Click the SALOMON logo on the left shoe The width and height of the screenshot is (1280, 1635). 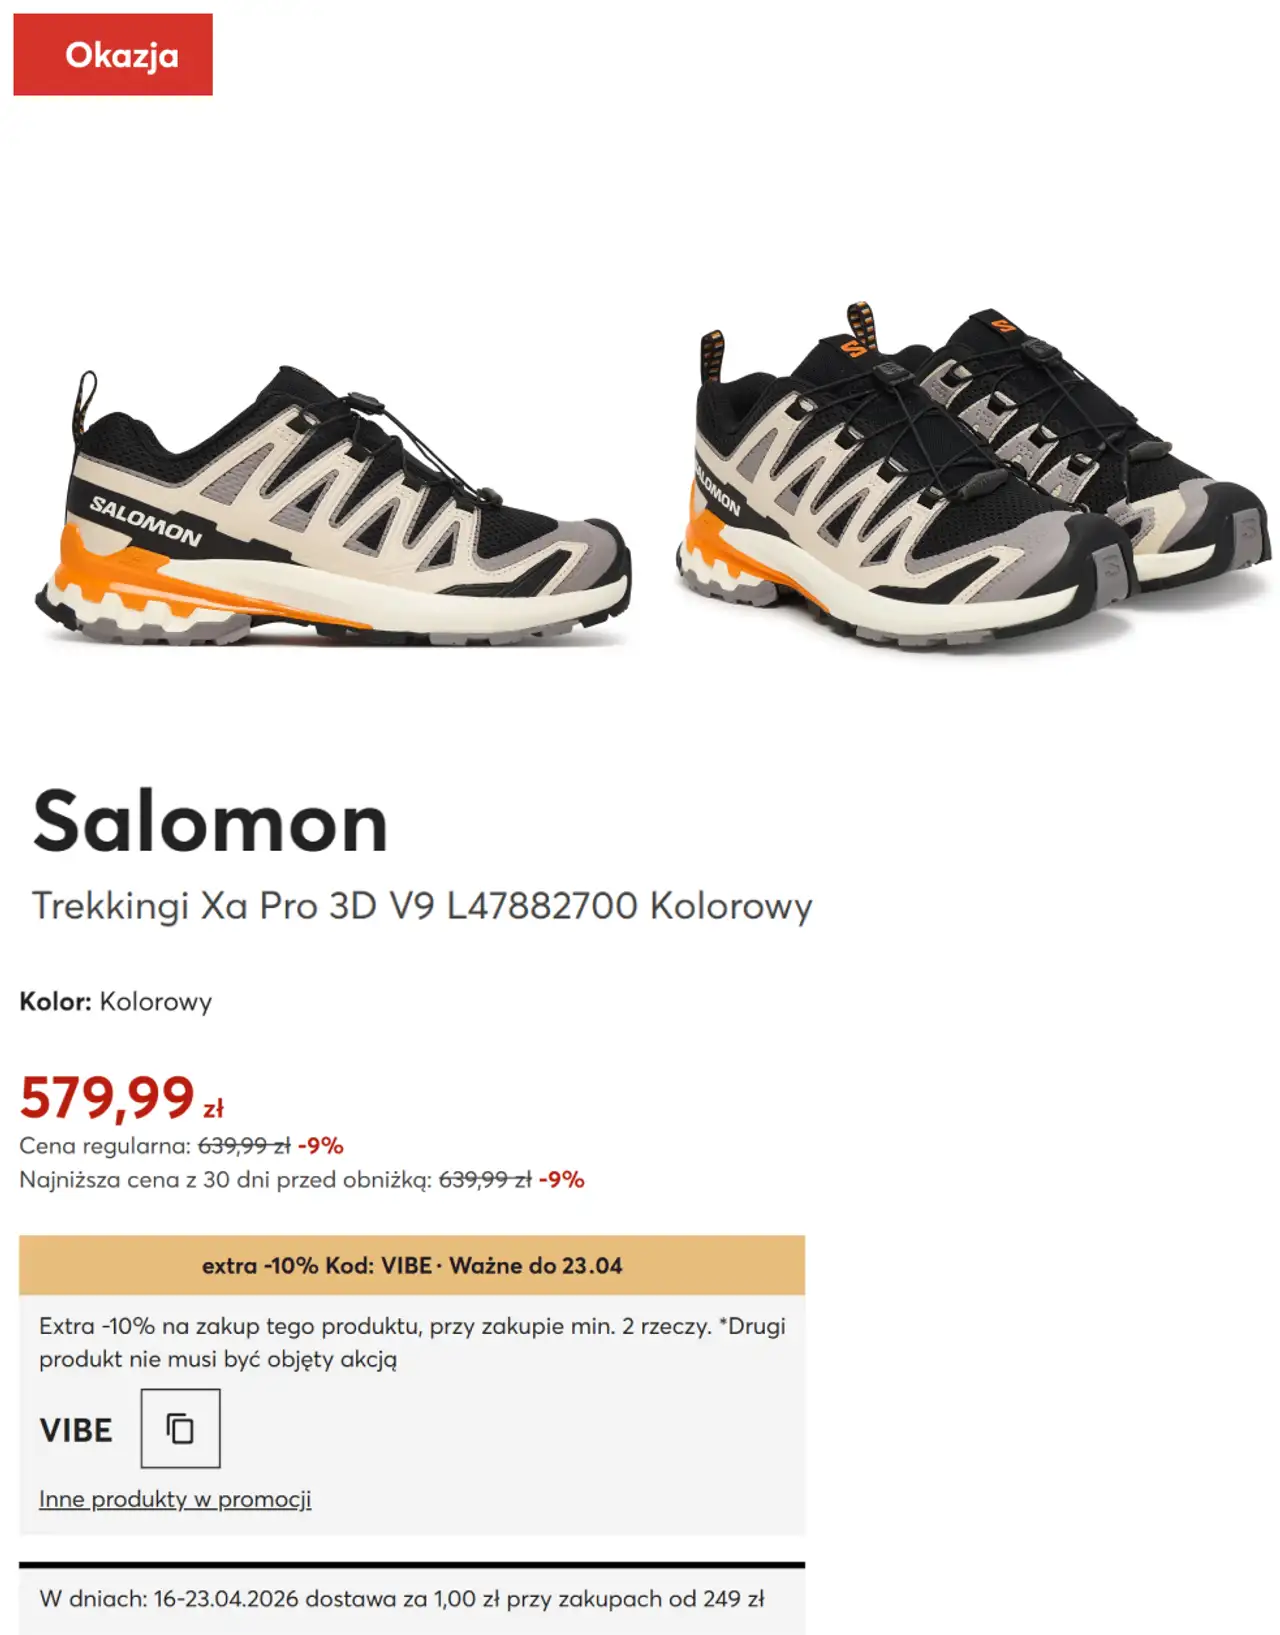146,520
